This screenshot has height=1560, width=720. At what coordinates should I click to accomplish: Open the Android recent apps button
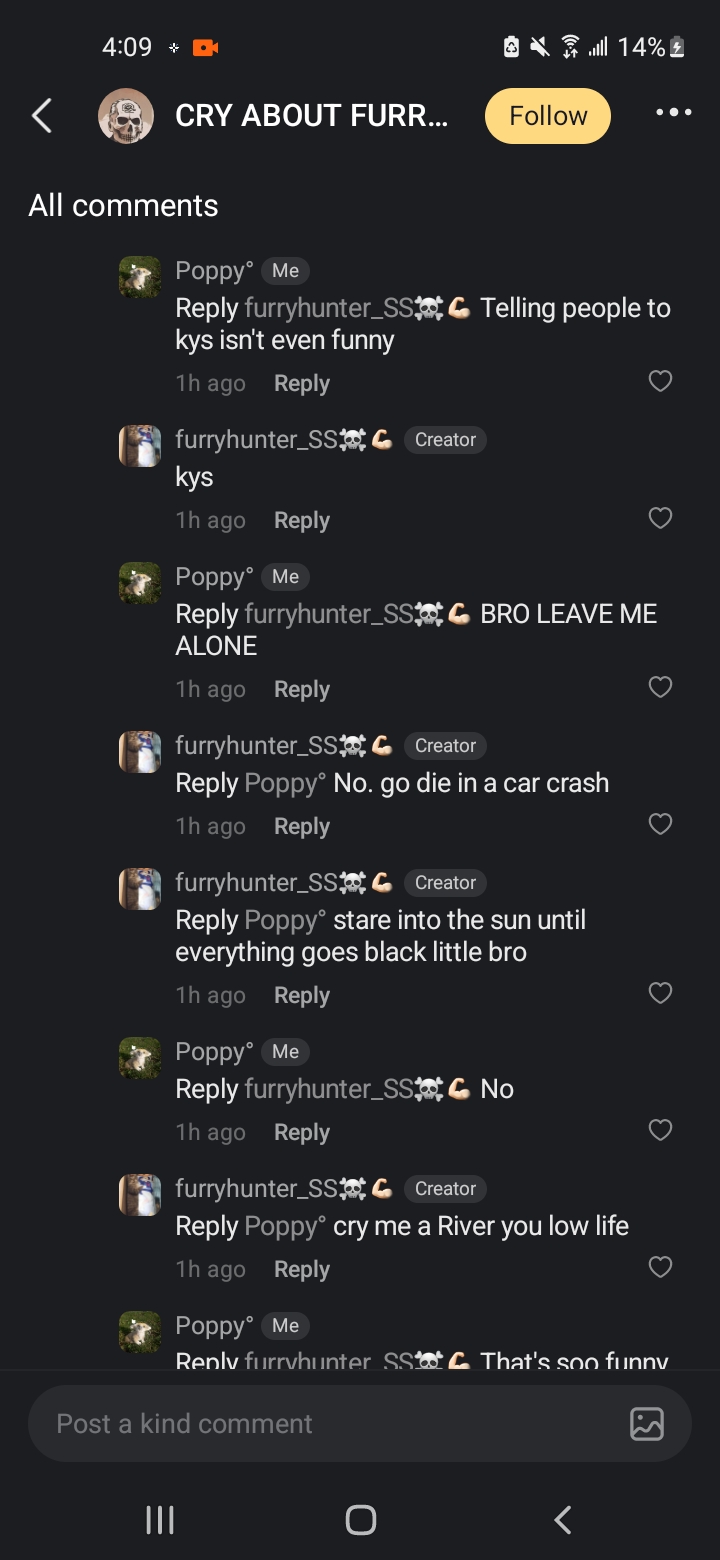[x=160, y=1520]
